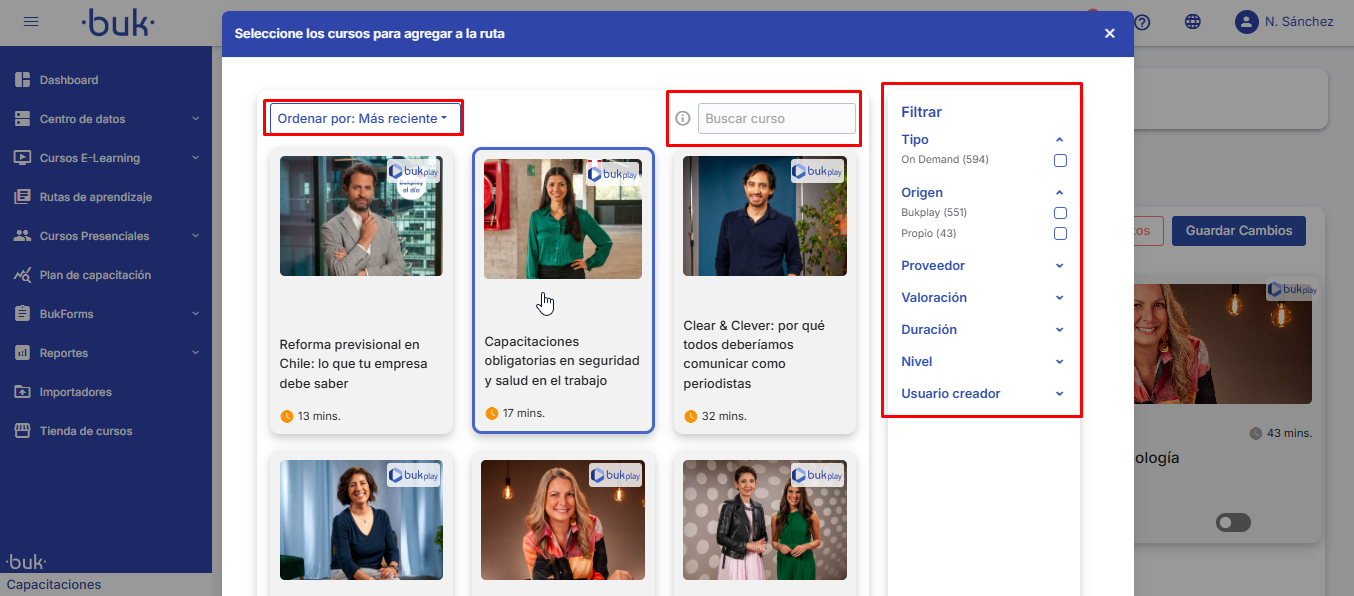Click the Dashboard sidebar icon
The width and height of the screenshot is (1354, 596).
(x=22, y=80)
